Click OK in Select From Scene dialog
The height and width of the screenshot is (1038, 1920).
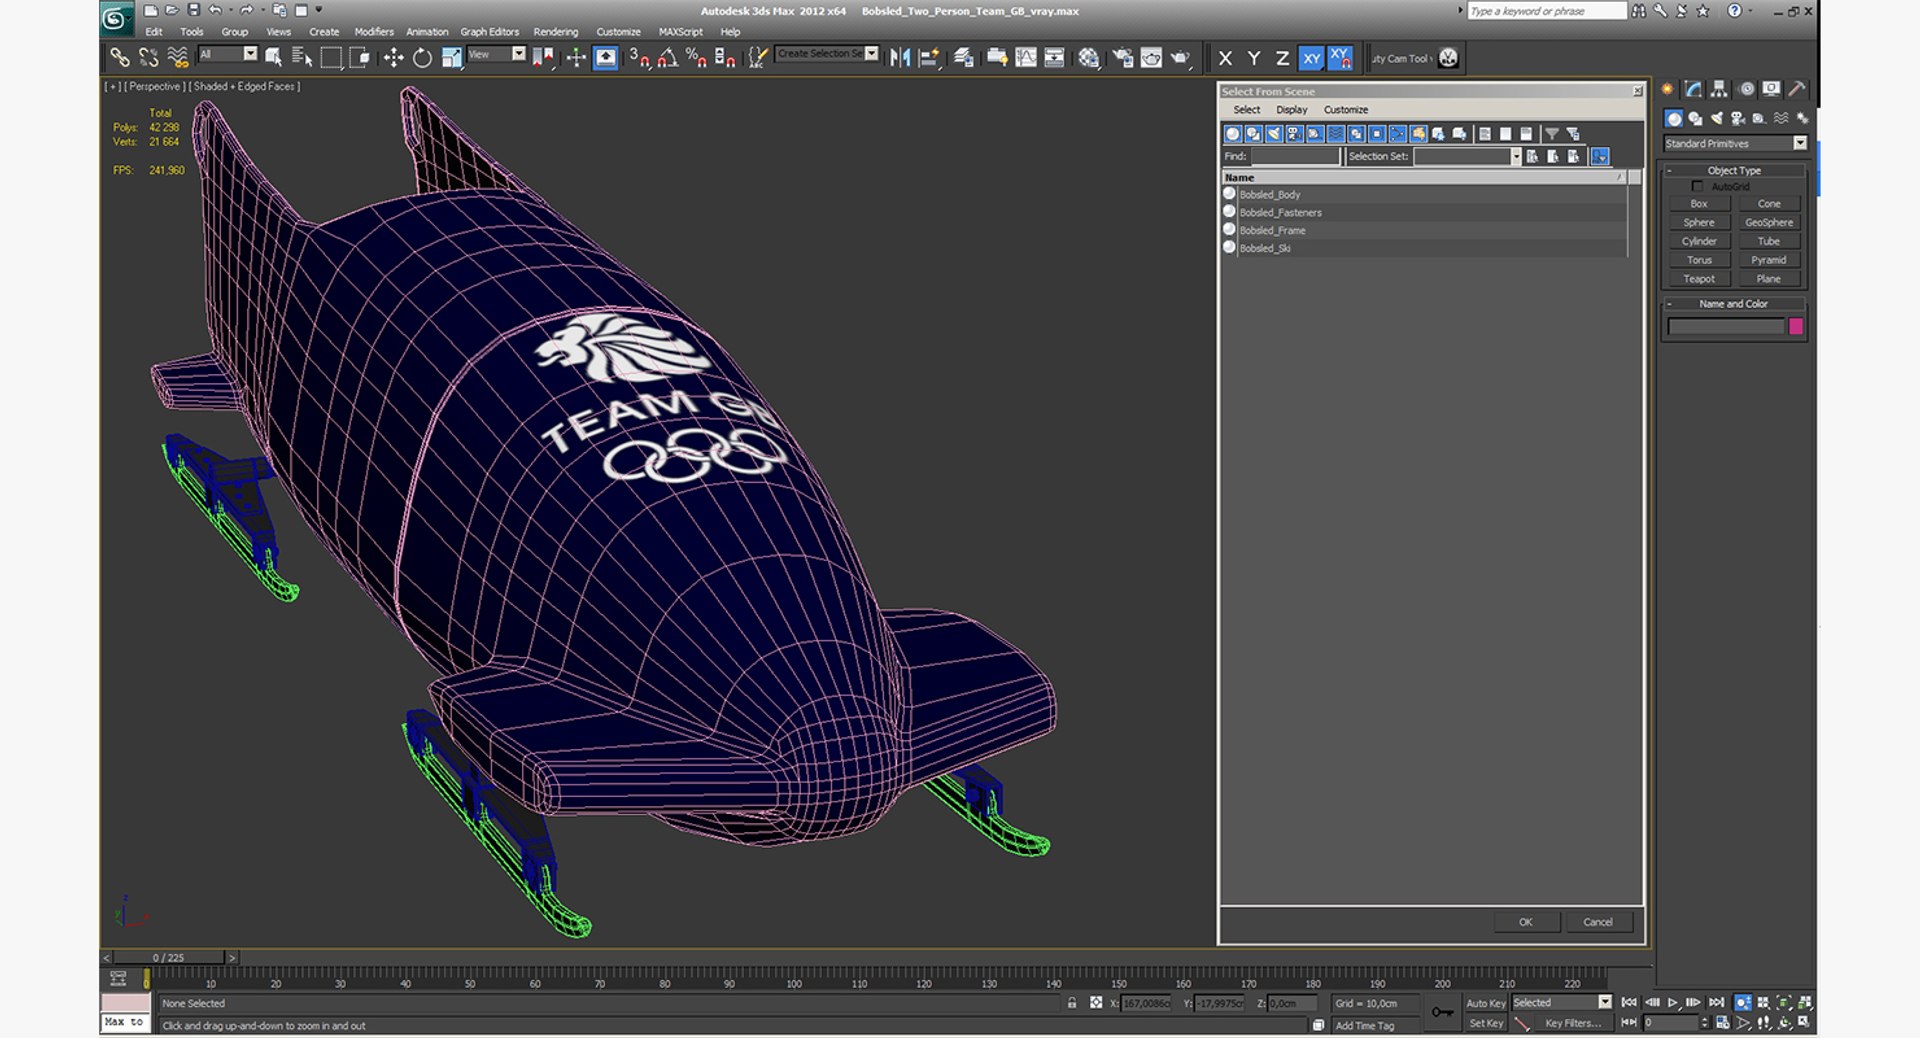pyautogui.click(x=1526, y=922)
